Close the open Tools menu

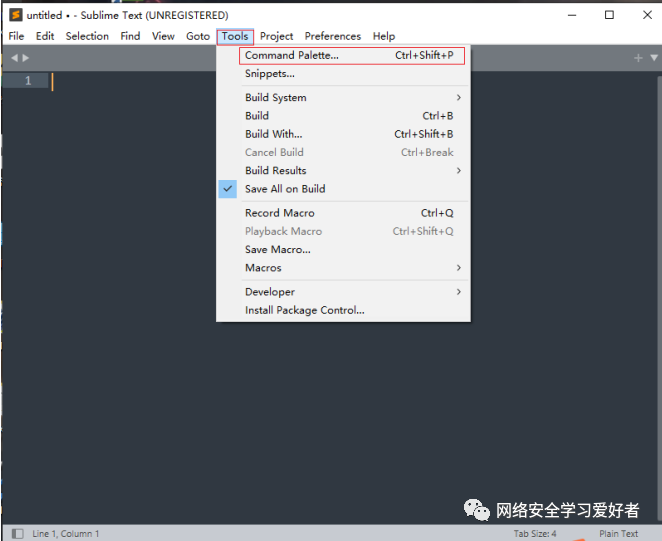coord(235,36)
